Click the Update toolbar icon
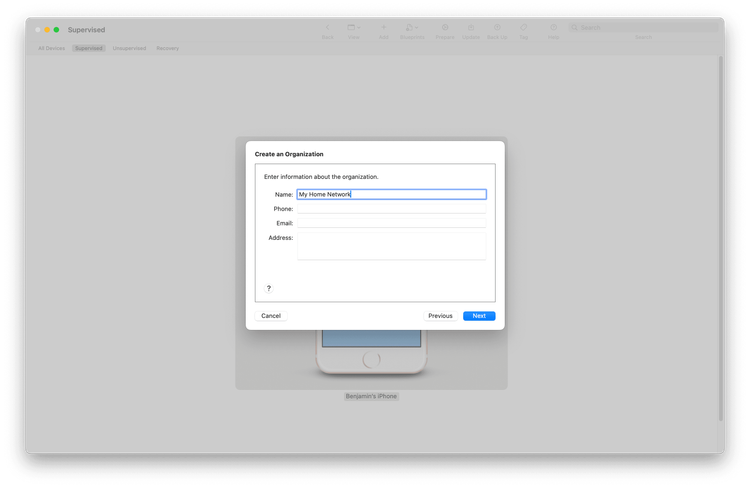 pos(471,29)
